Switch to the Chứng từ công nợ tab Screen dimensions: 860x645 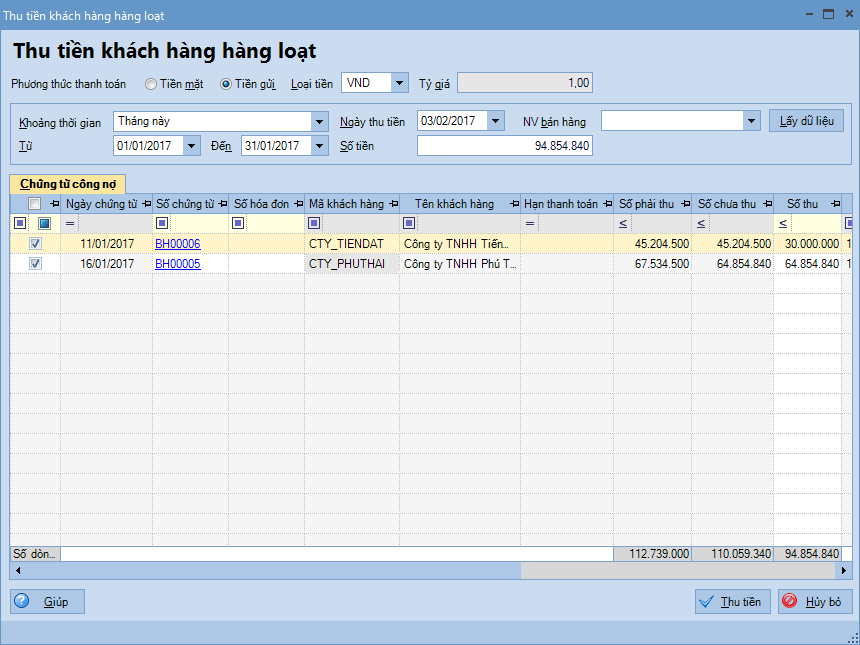click(x=66, y=184)
